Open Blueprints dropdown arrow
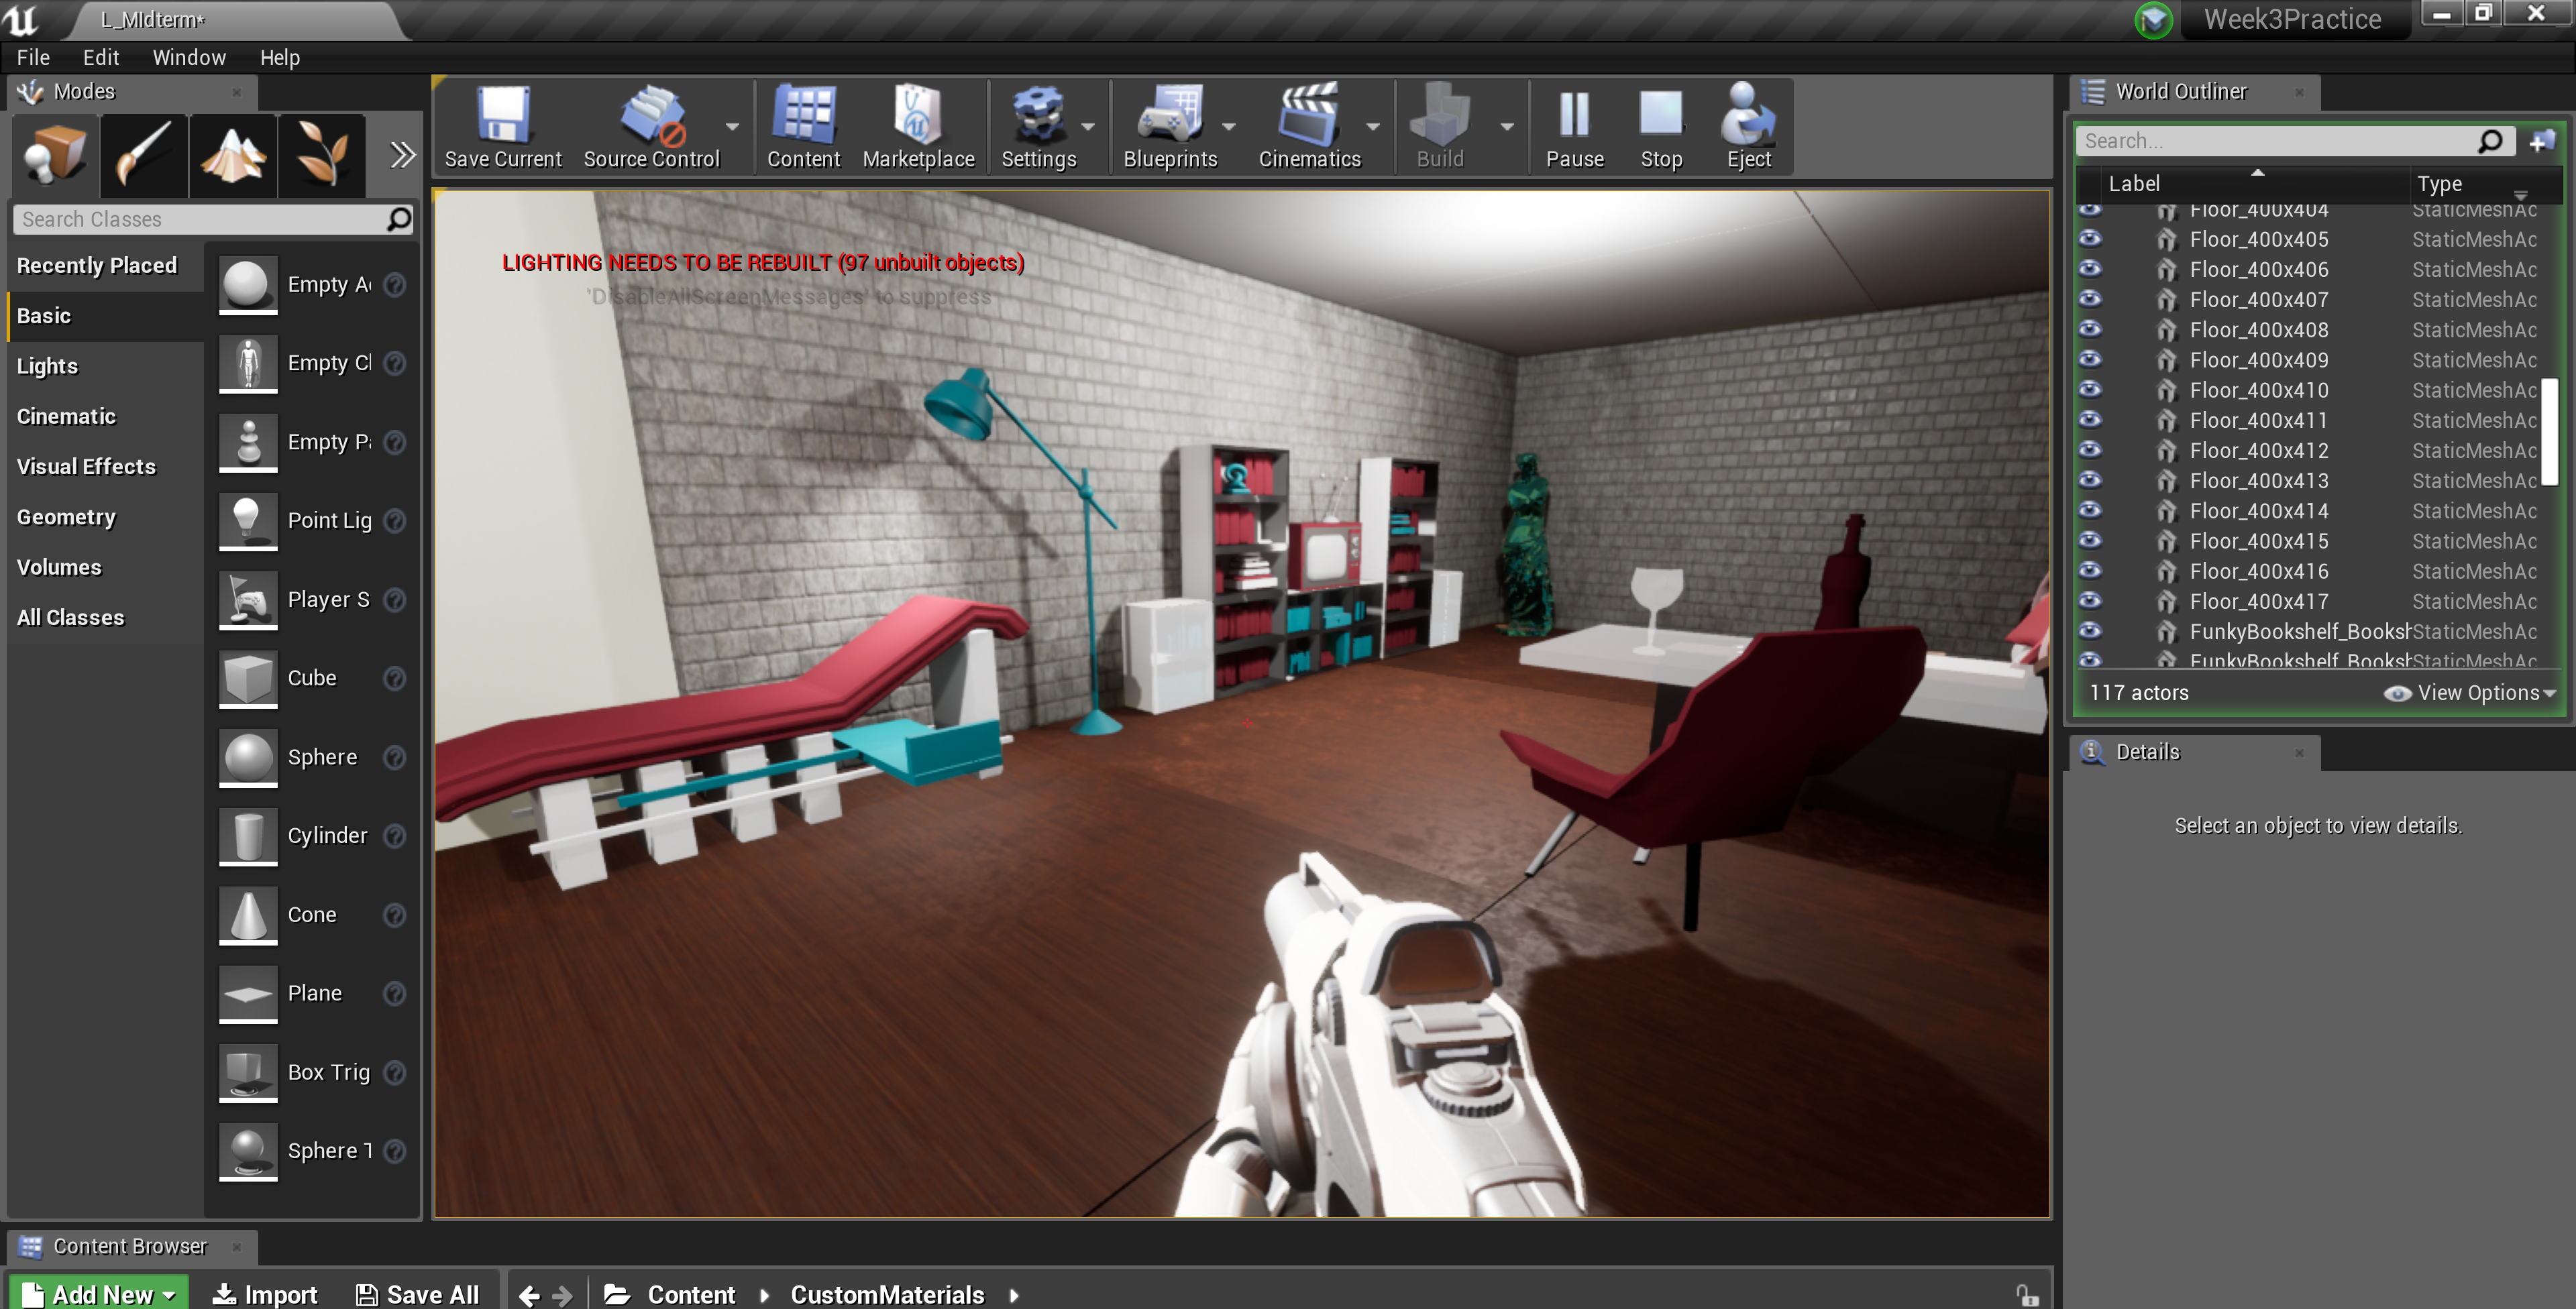Screen dimensions: 2576x1309 (x=1229, y=127)
